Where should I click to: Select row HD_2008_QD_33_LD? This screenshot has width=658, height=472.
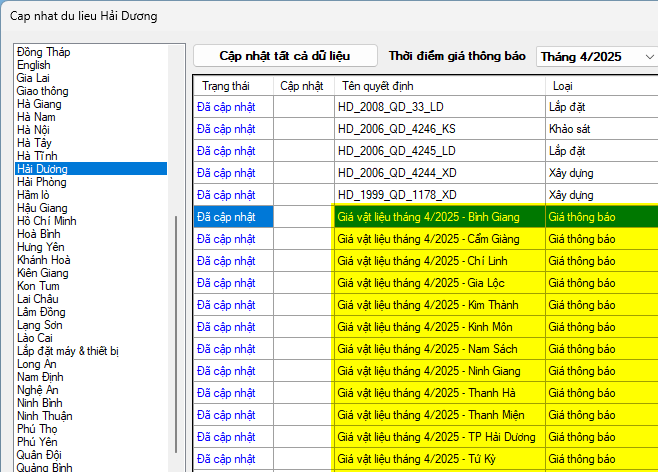[x=426, y=107]
